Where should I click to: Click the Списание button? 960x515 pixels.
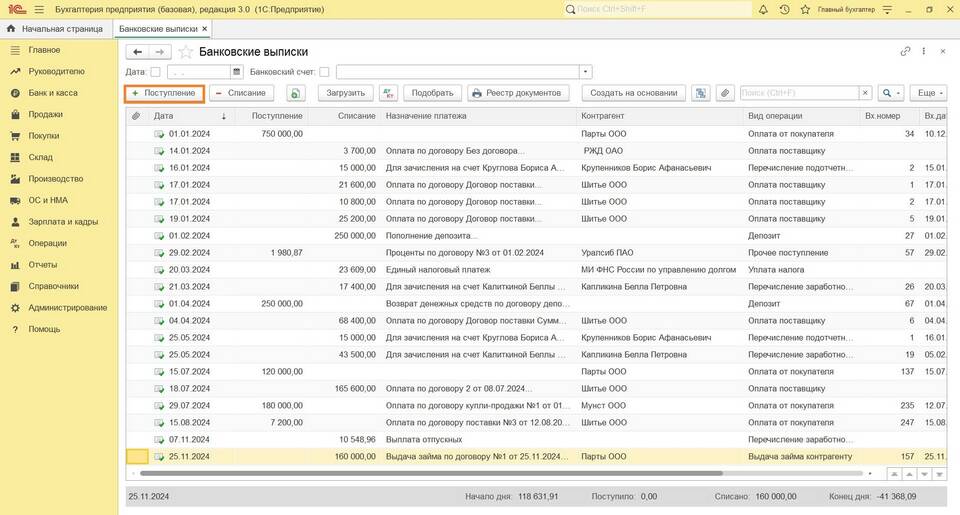tap(241, 93)
